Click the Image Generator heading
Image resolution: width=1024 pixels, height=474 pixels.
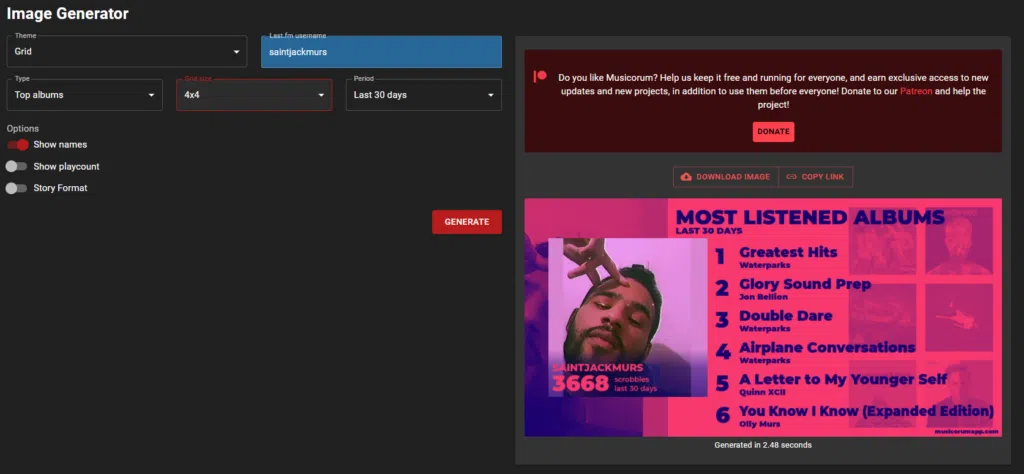67,13
